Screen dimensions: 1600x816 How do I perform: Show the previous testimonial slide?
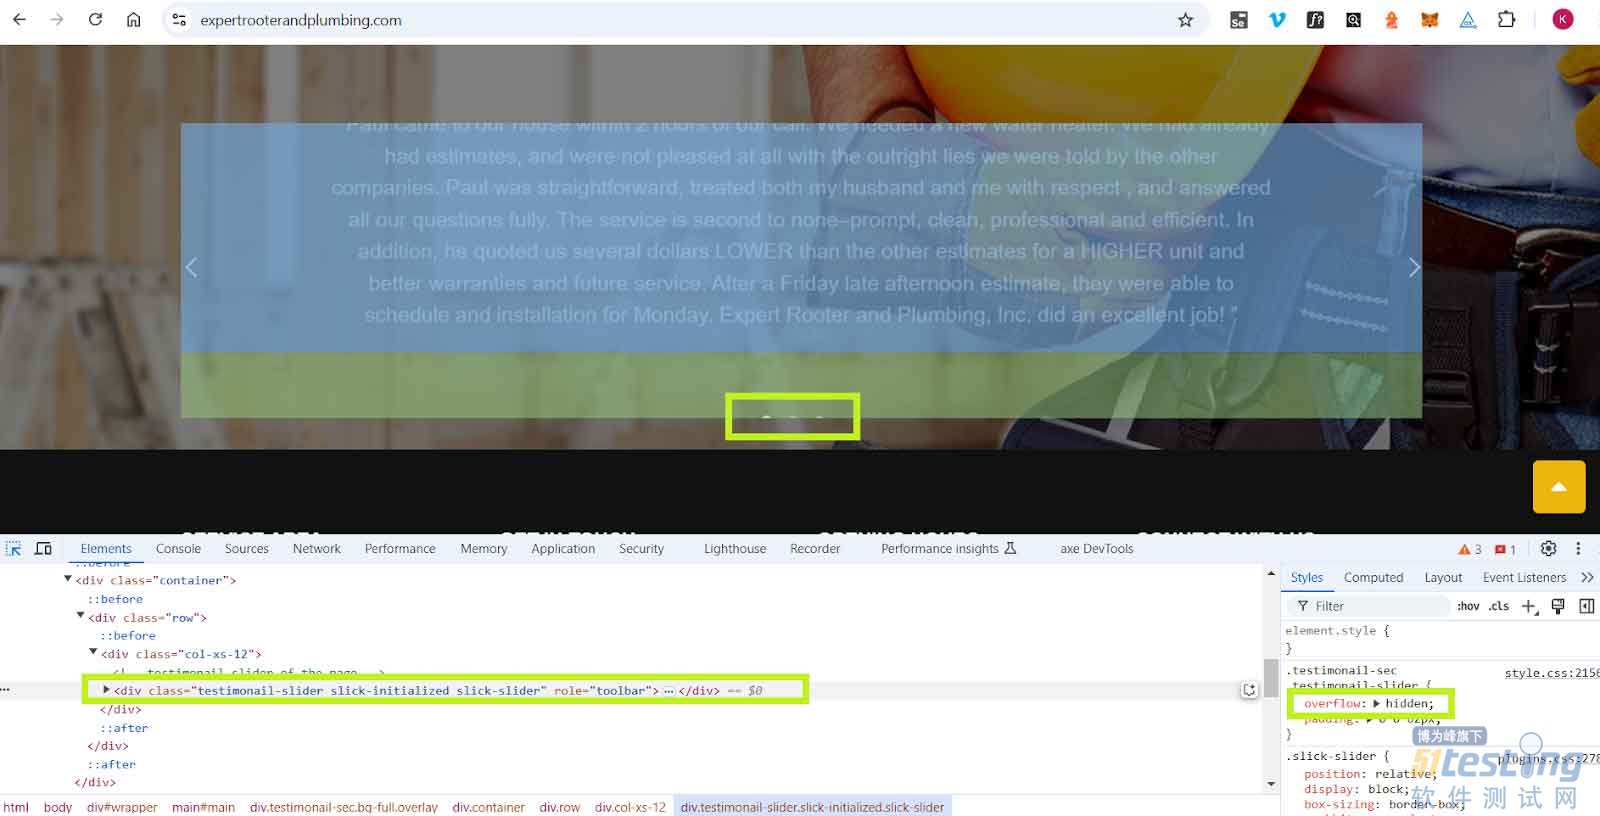click(x=192, y=267)
